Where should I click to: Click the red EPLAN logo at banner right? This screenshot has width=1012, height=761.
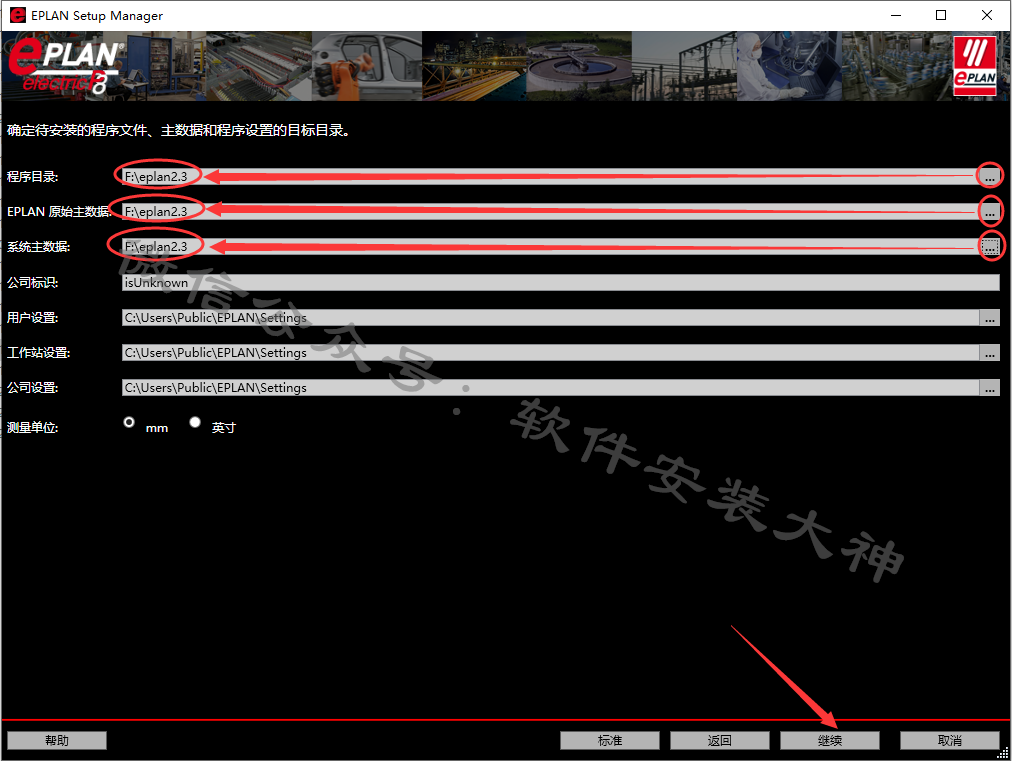pyautogui.click(x=975, y=66)
